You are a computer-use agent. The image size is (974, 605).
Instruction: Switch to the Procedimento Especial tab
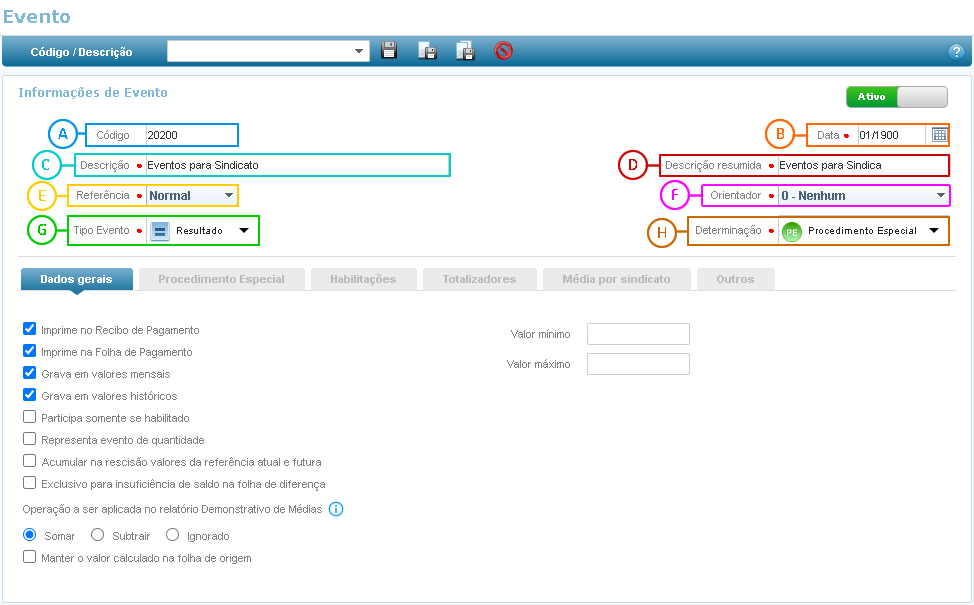221,279
